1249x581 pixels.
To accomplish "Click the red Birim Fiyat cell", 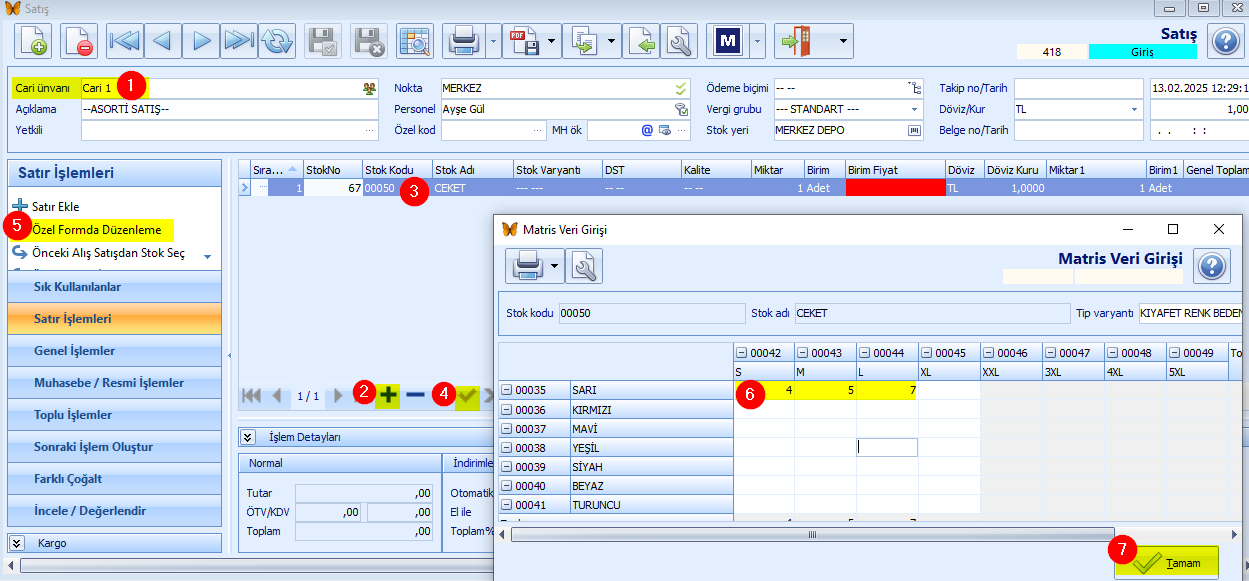I will (x=895, y=188).
